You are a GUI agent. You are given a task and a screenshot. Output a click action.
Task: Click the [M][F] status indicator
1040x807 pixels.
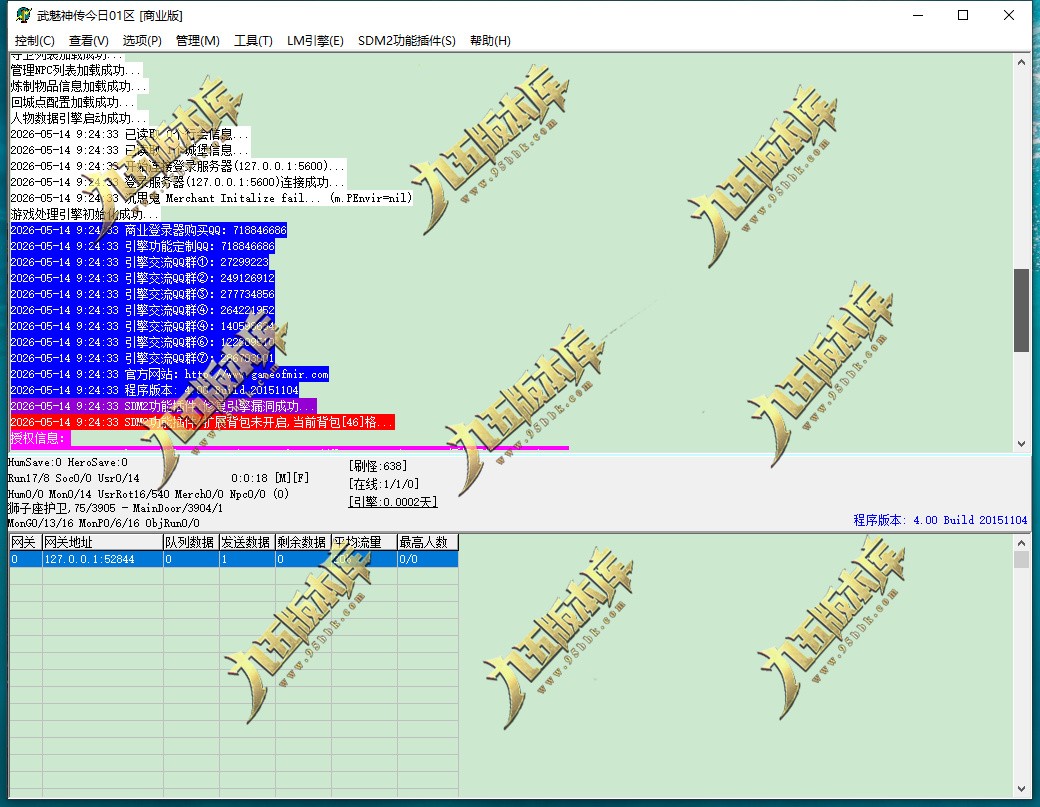tap(292, 478)
